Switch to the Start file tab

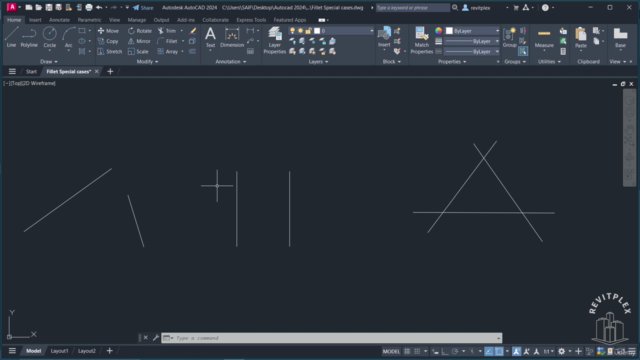31,71
